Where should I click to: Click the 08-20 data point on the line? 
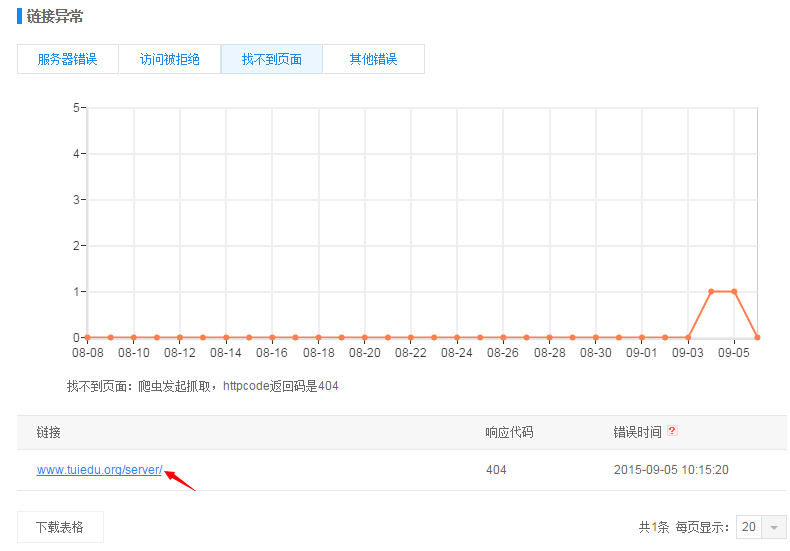pyautogui.click(x=365, y=337)
